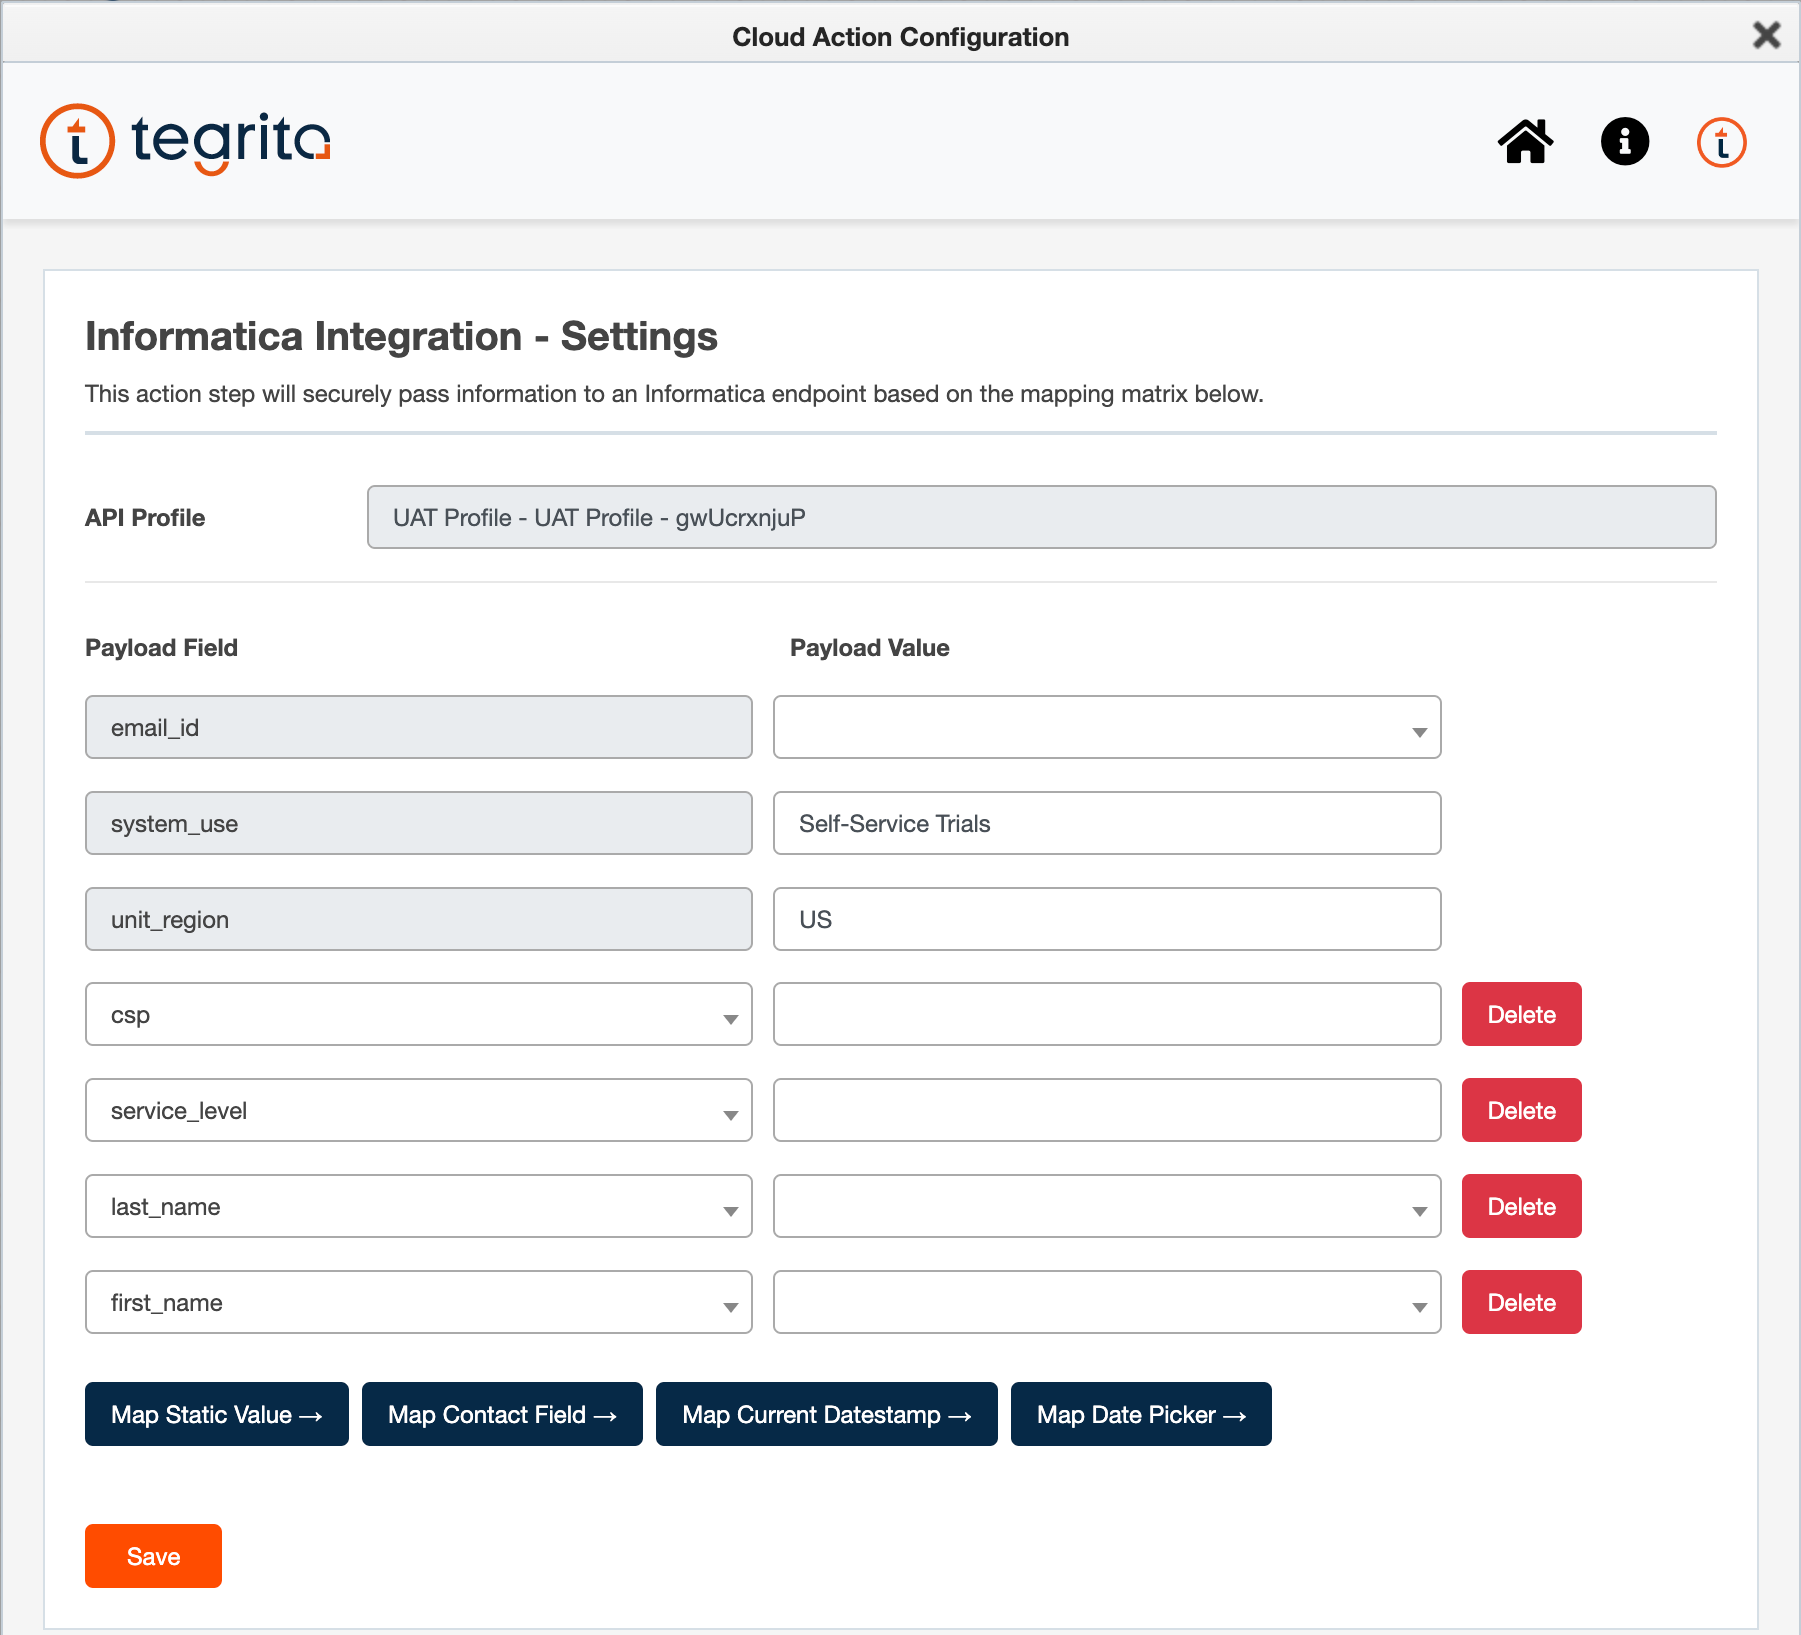Go to the Home icon
The width and height of the screenshot is (1801, 1635).
pyautogui.click(x=1525, y=141)
